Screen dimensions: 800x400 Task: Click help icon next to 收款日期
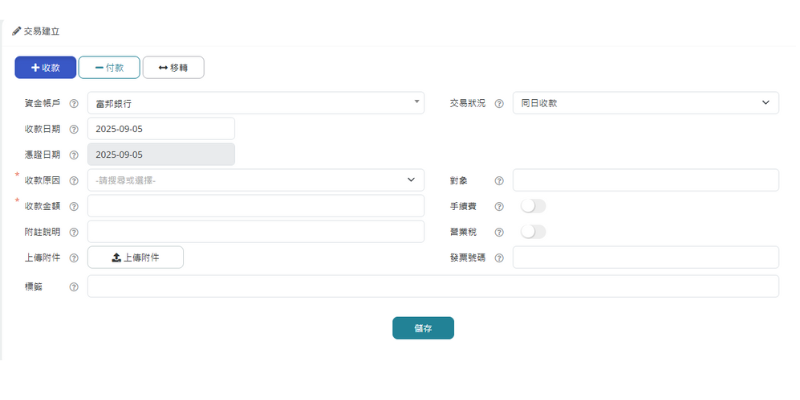click(x=74, y=129)
